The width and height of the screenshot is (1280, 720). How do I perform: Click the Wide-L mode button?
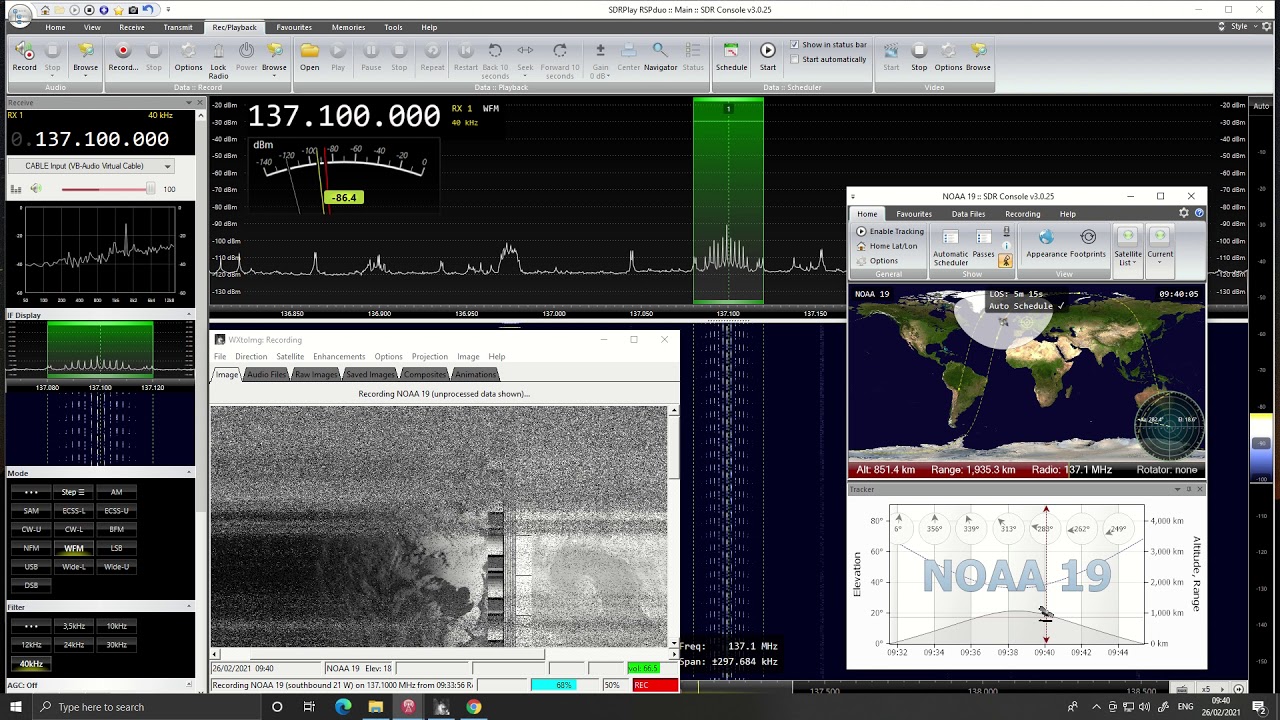tap(74, 567)
